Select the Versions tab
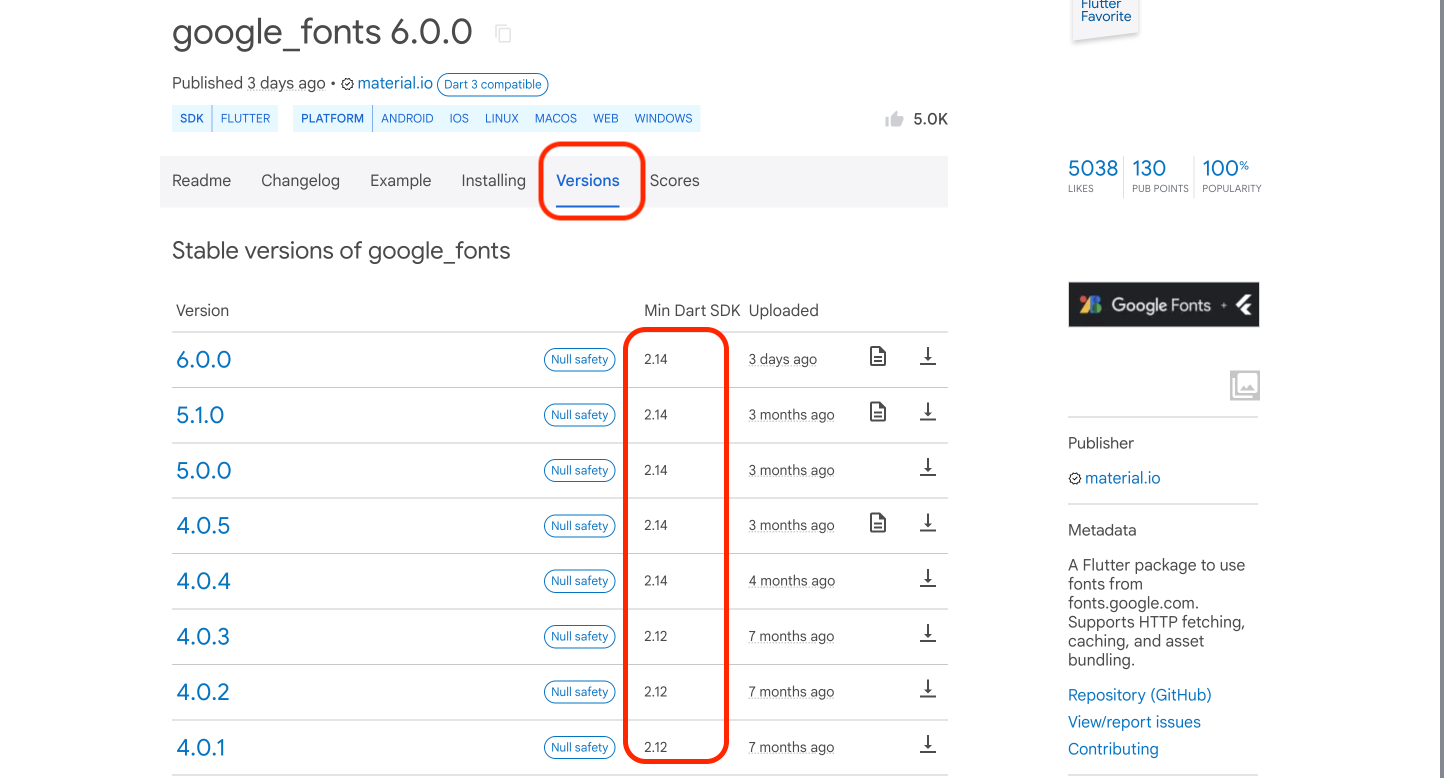 (588, 181)
